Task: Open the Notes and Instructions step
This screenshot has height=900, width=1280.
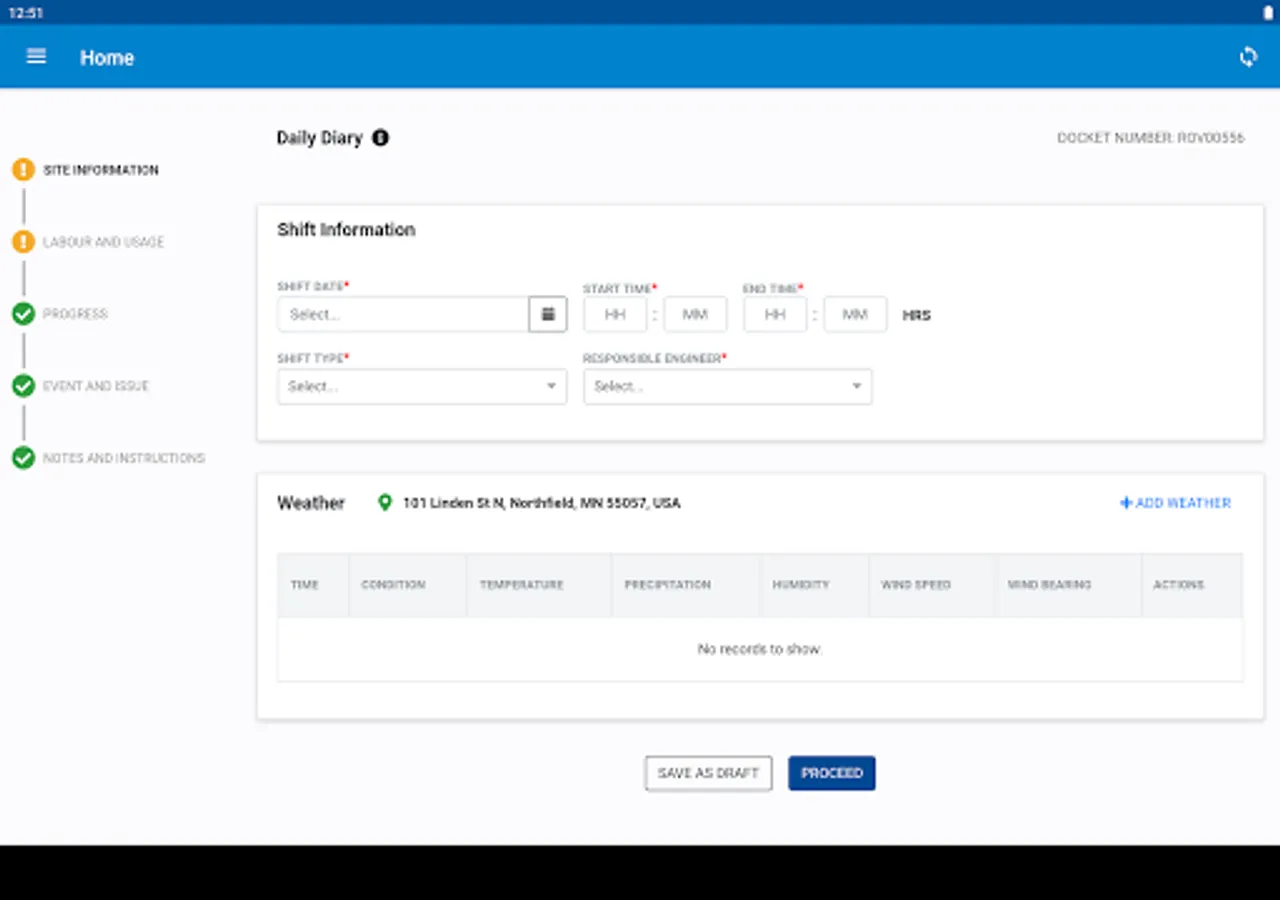Action: [x=124, y=458]
